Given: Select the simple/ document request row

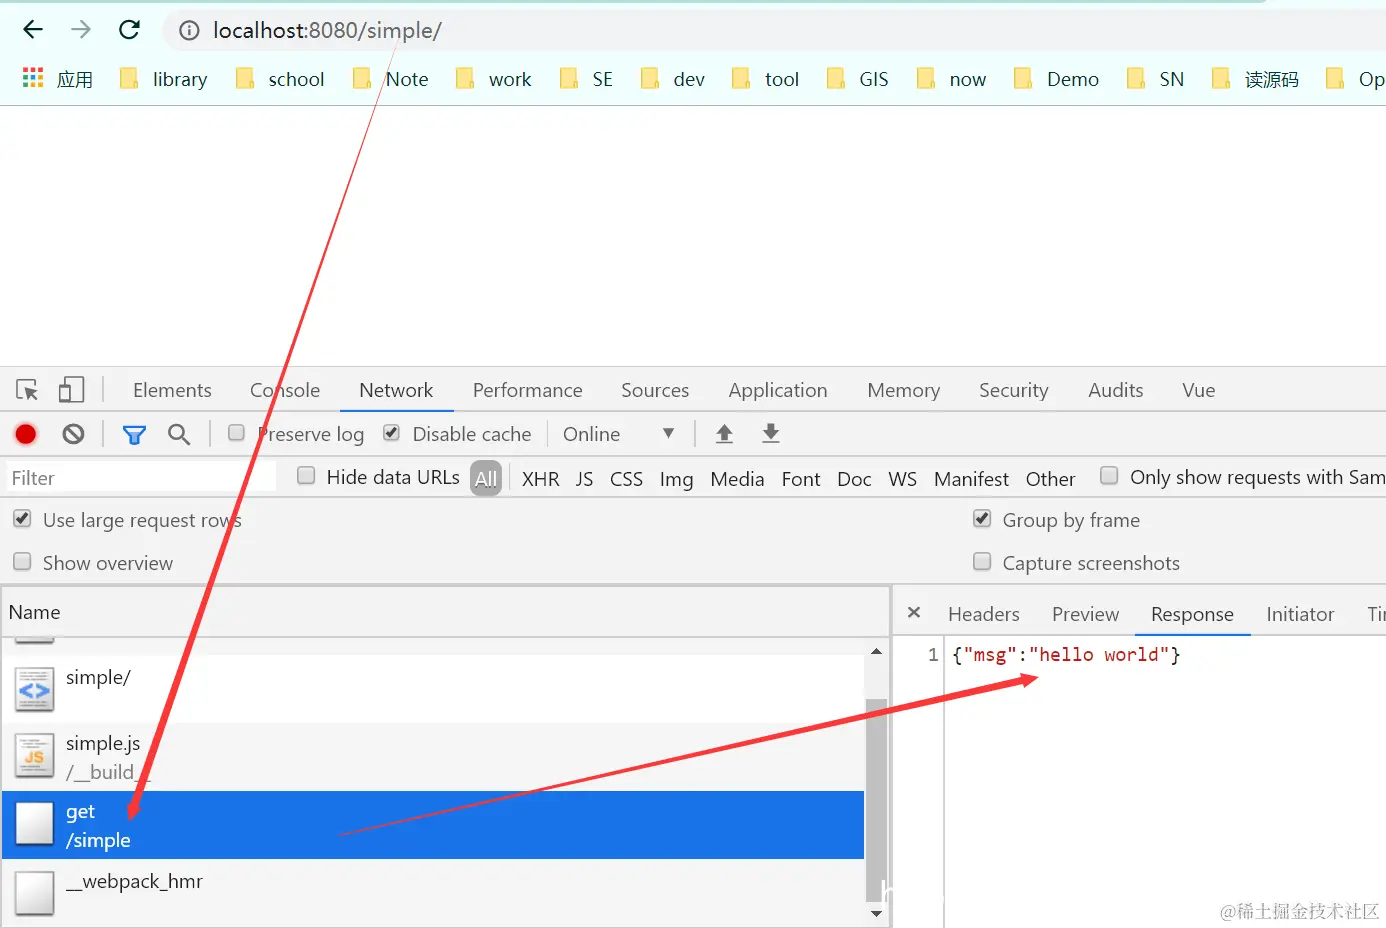Looking at the screenshot, I should tap(433, 688).
